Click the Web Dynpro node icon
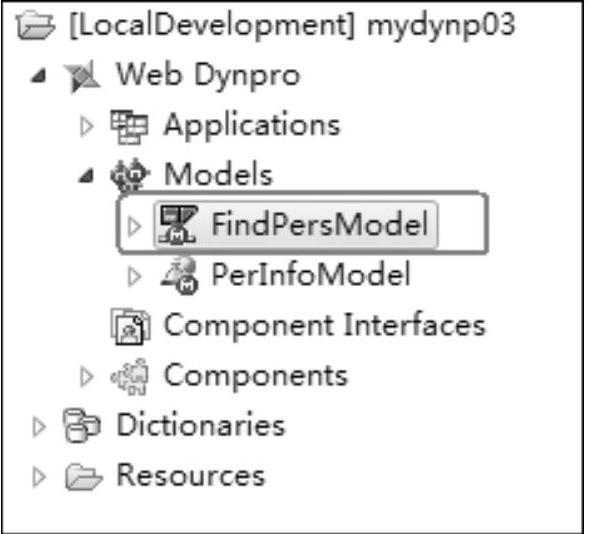 click(x=82, y=76)
